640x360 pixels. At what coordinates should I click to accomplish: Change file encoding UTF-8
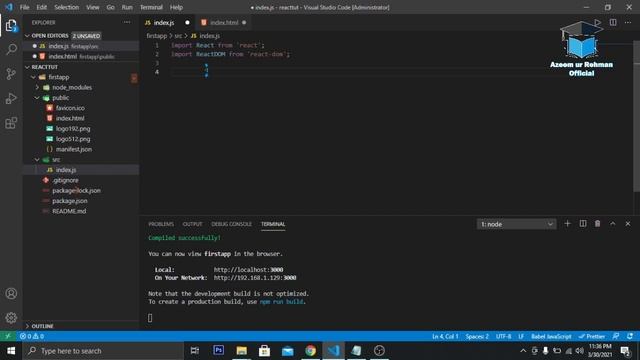[x=503, y=336]
